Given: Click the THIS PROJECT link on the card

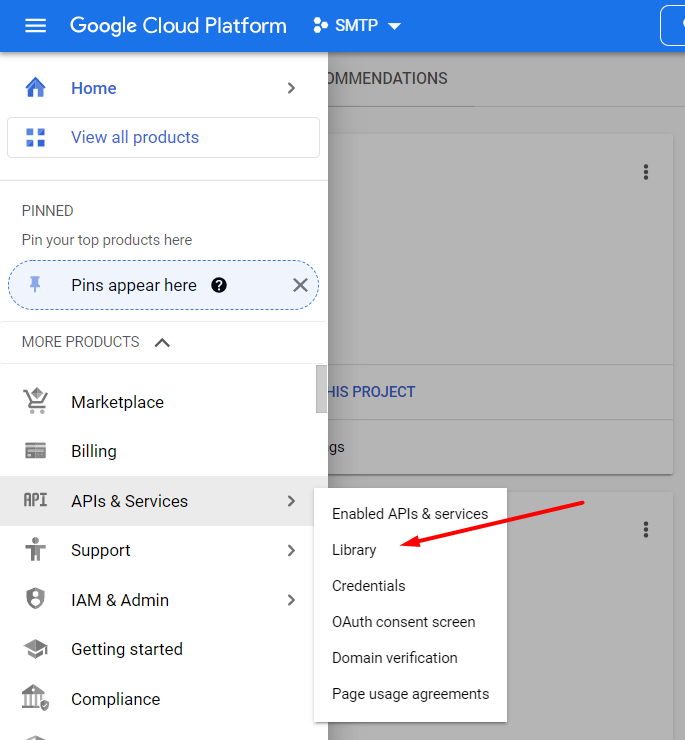Looking at the screenshot, I should [372, 392].
